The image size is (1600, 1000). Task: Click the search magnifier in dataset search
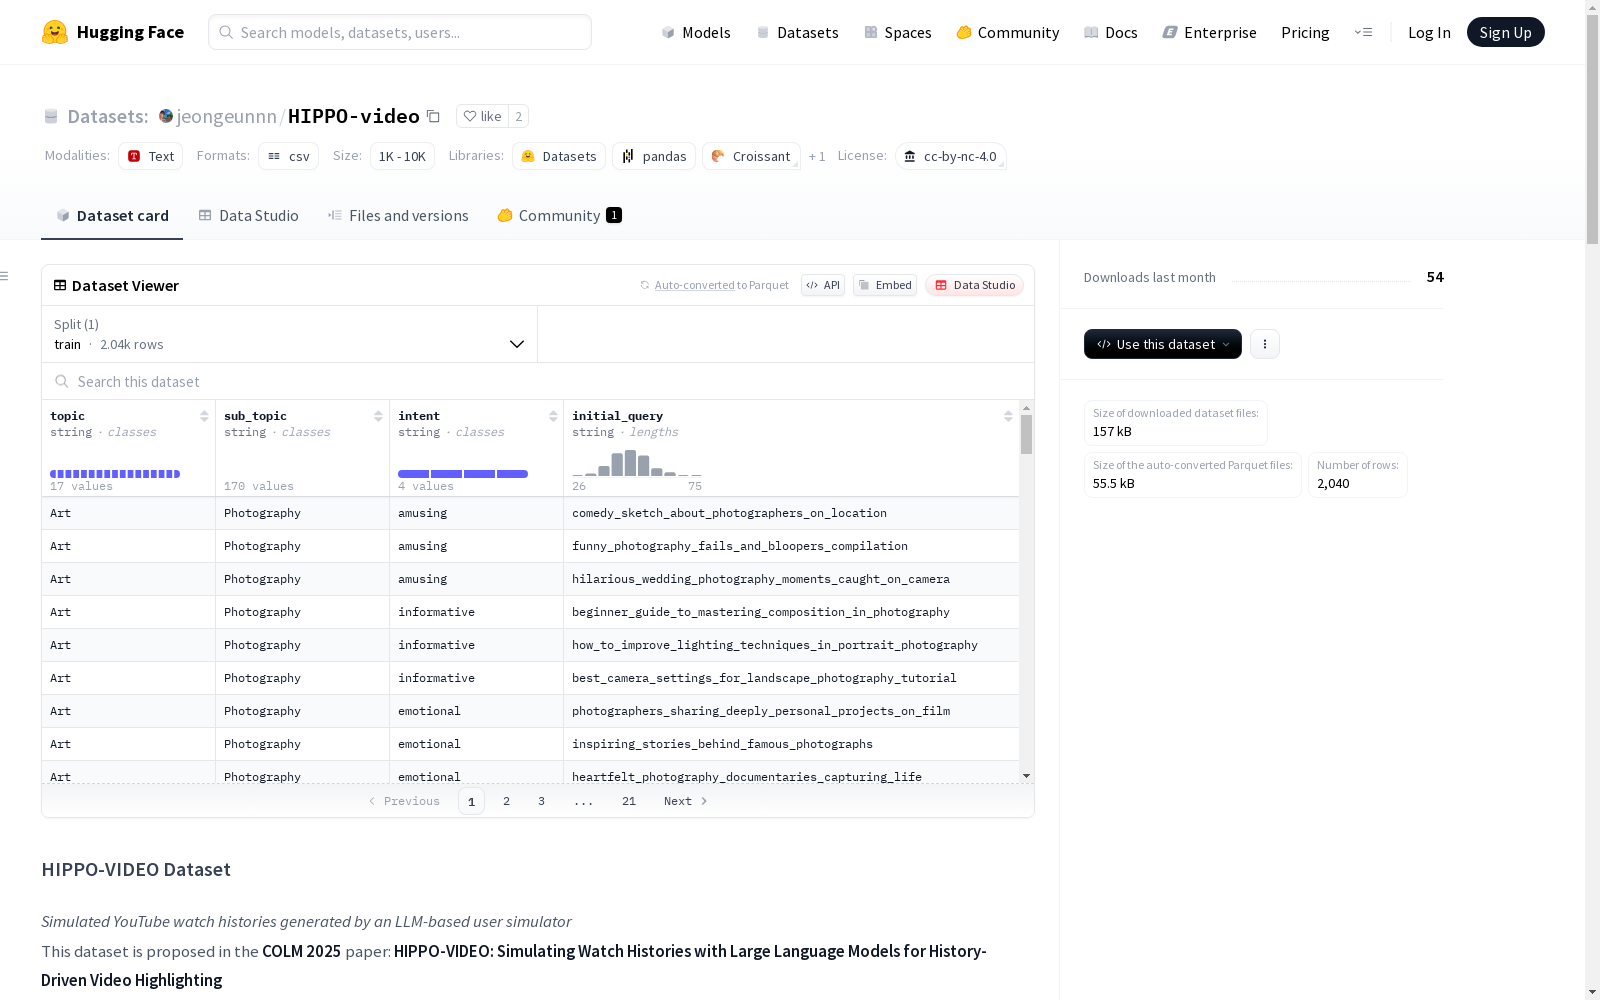click(x=62, y=381)
